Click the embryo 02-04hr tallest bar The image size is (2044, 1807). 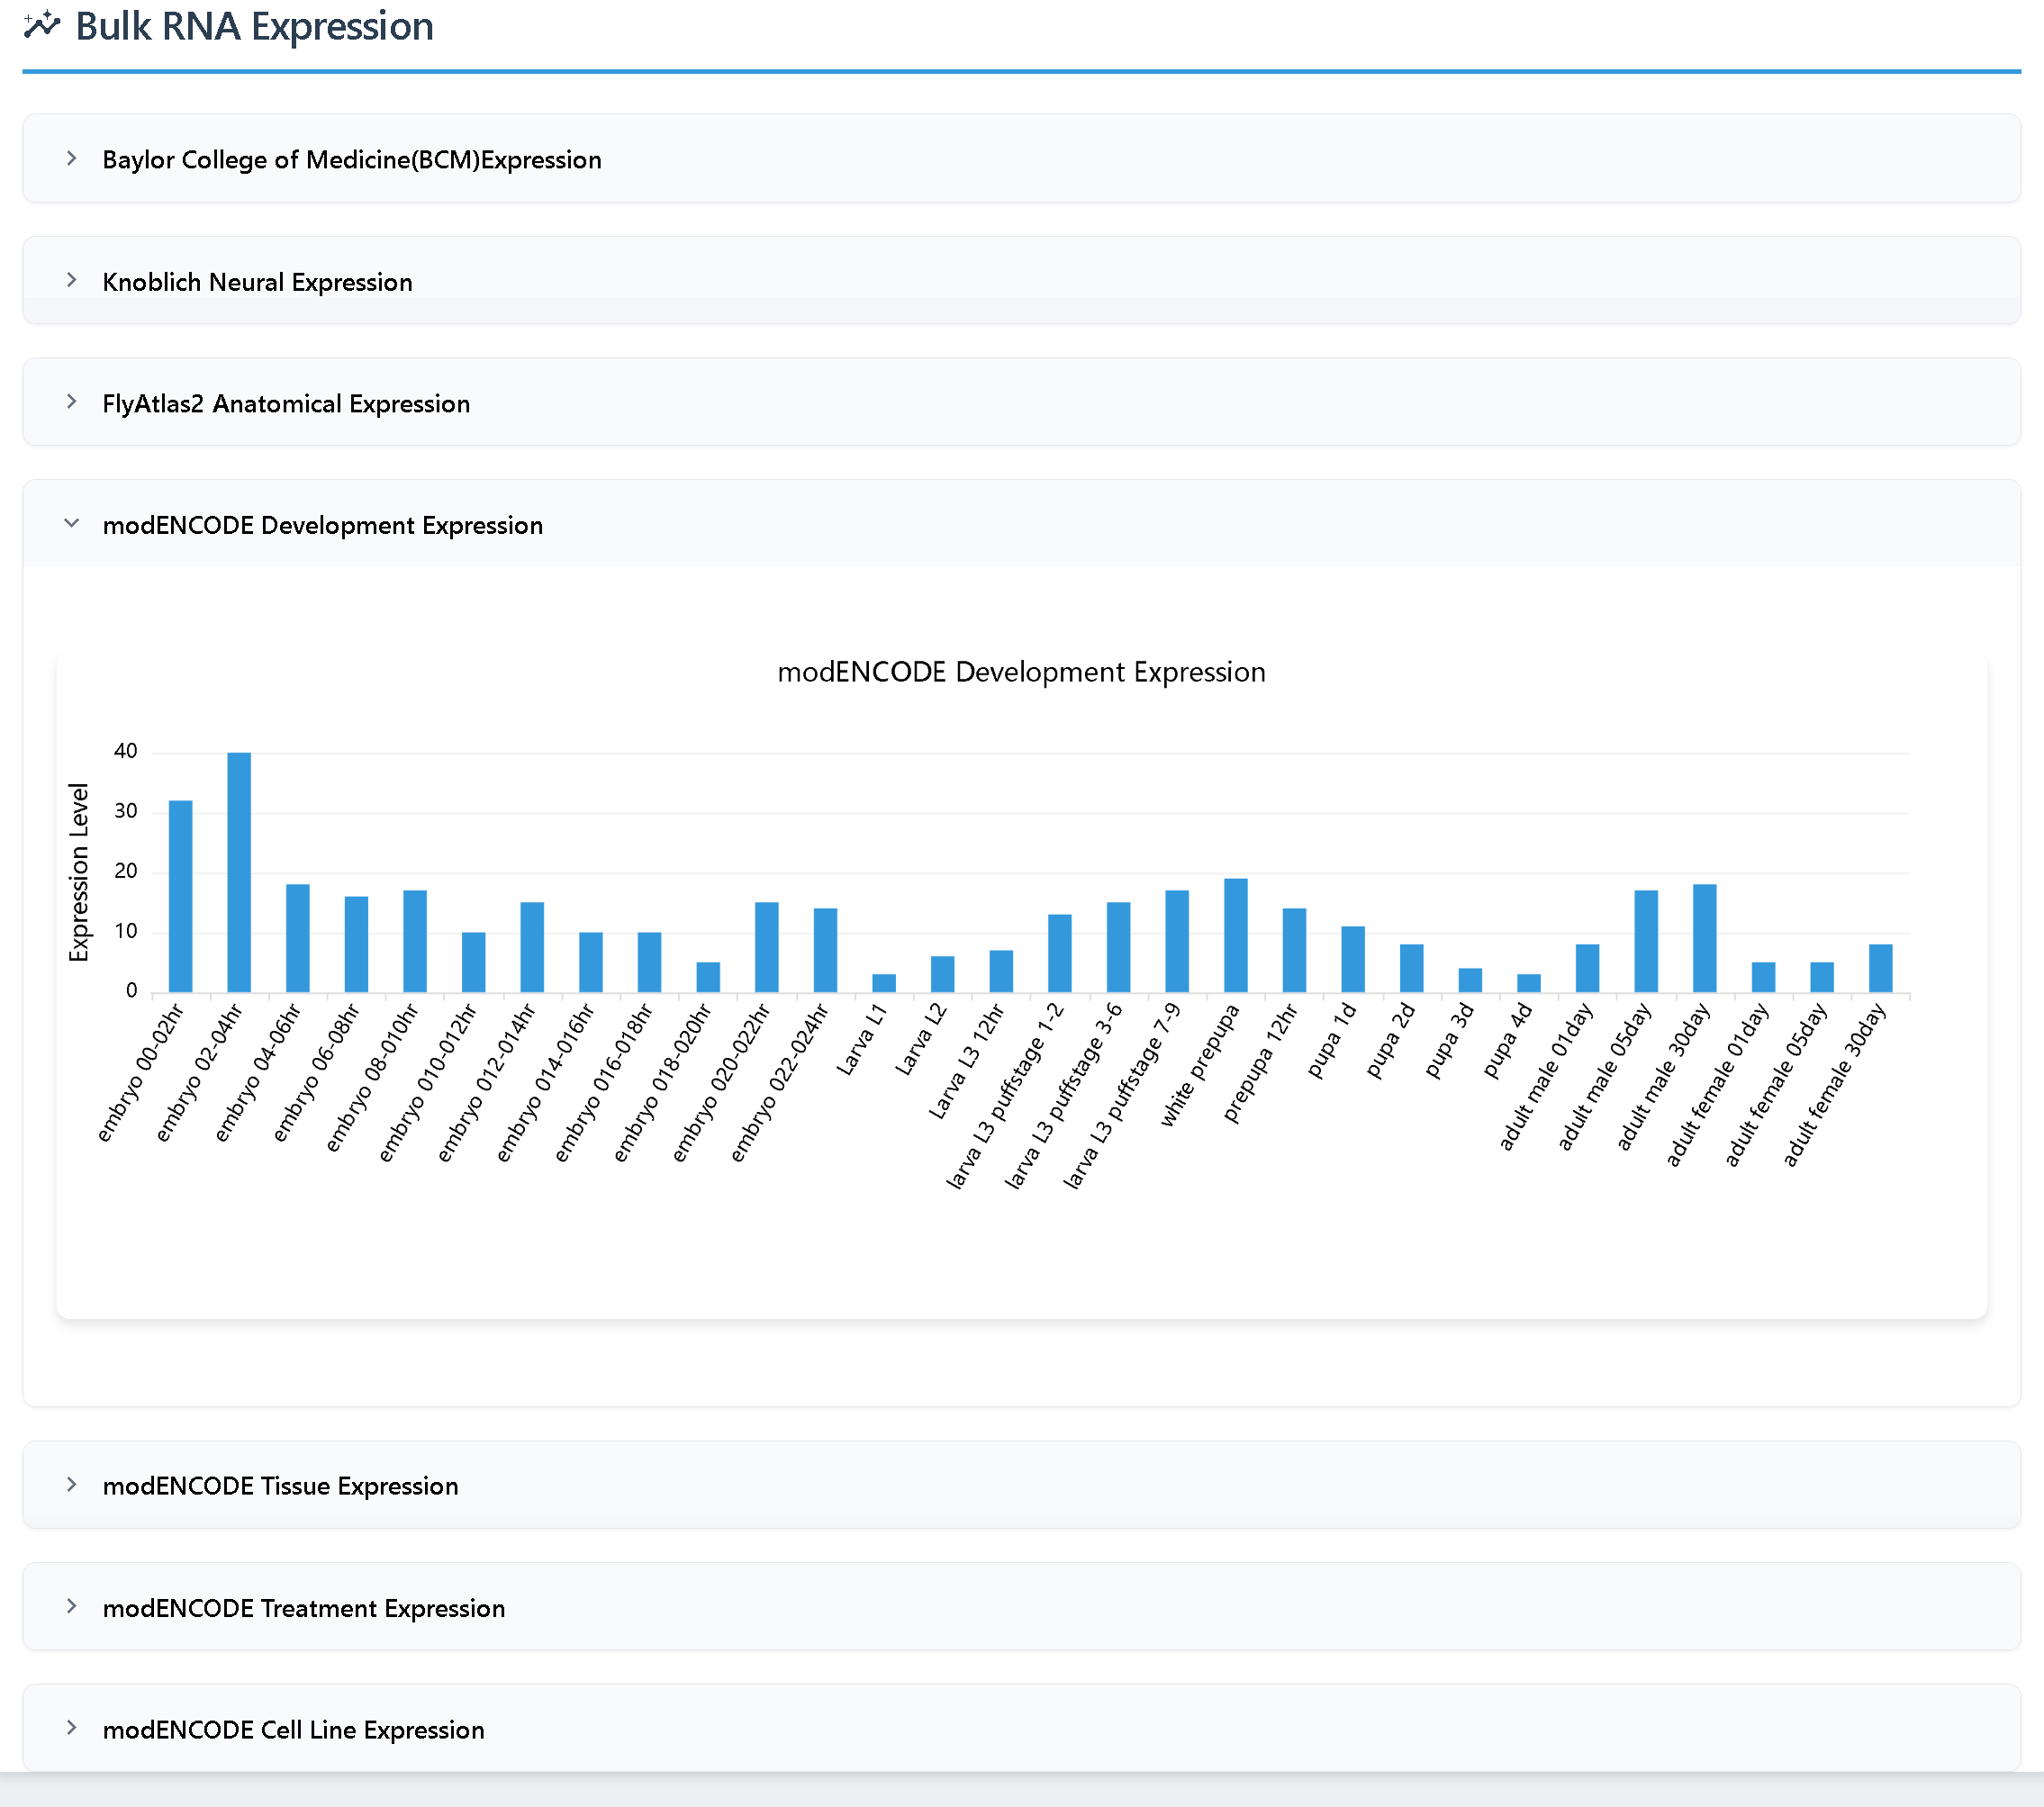[239, 872]
